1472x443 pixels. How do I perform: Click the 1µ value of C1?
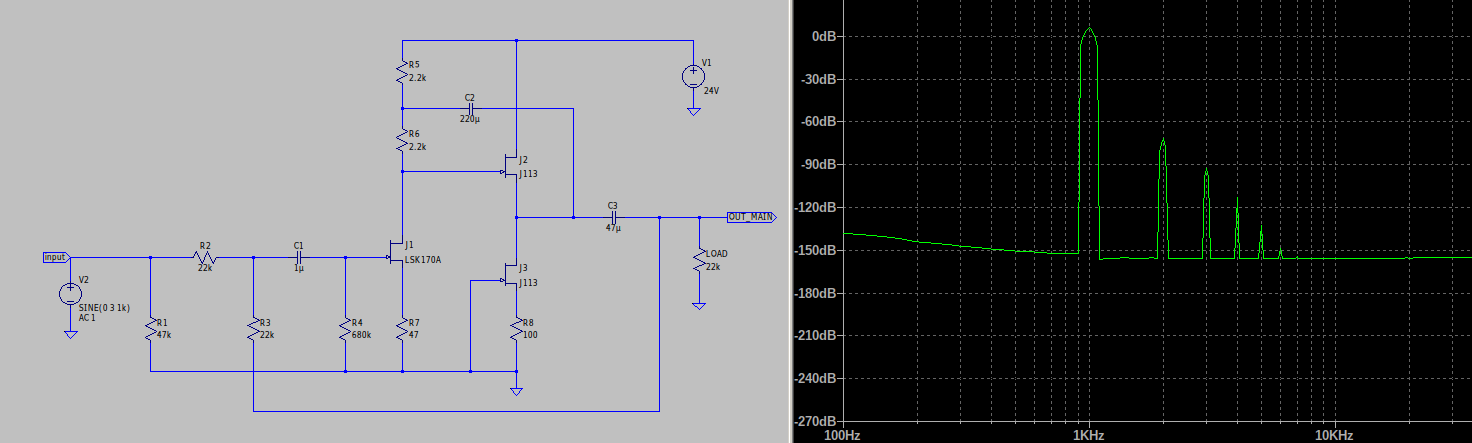(298, 268)
